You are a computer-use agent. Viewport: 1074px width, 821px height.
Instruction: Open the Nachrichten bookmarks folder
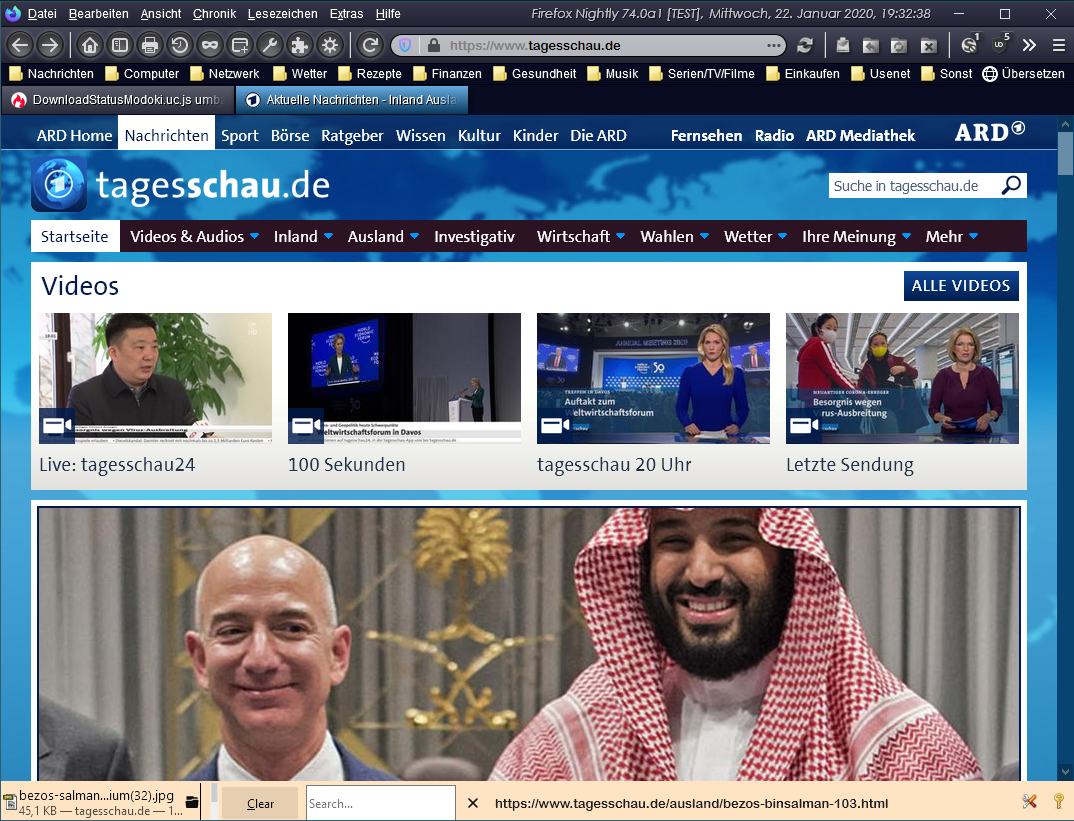(x=51, y=73)
